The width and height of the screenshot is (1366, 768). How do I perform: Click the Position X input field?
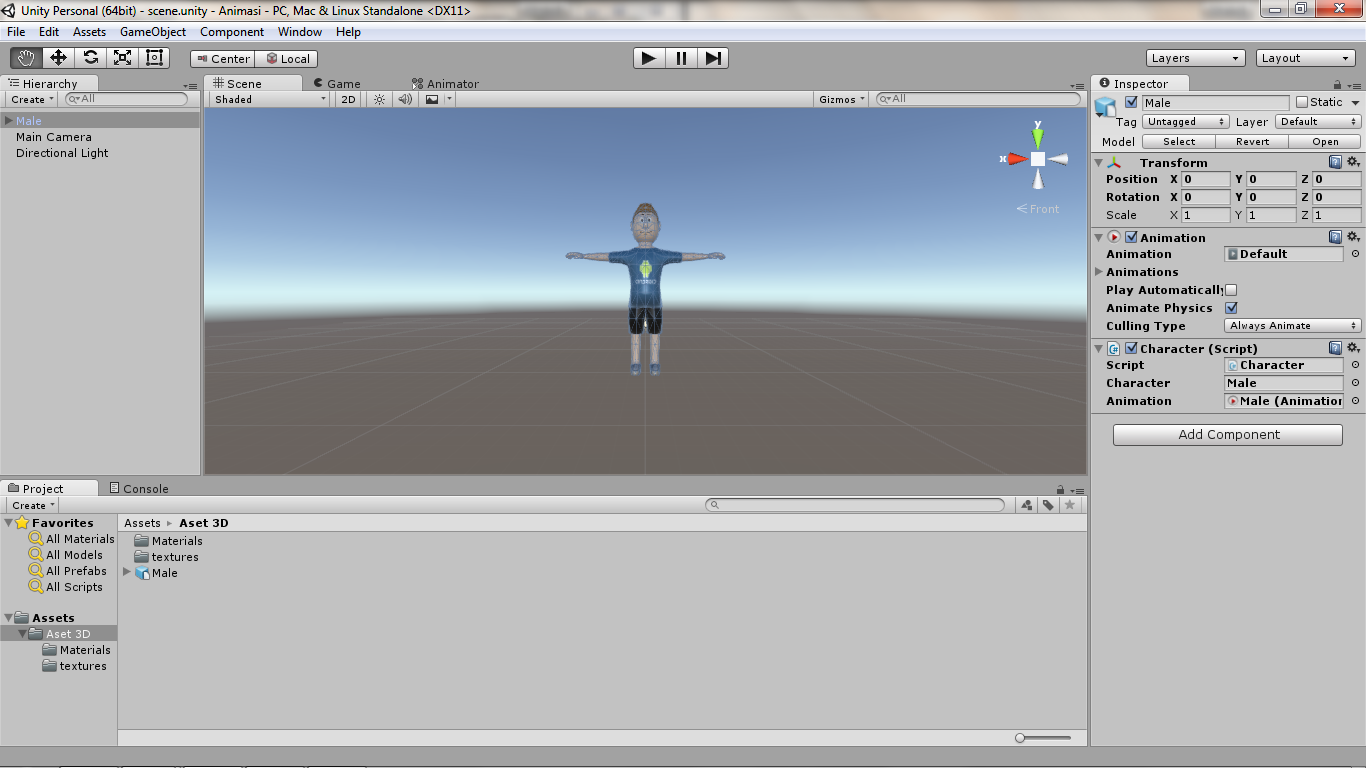(x=1206, y=180)
